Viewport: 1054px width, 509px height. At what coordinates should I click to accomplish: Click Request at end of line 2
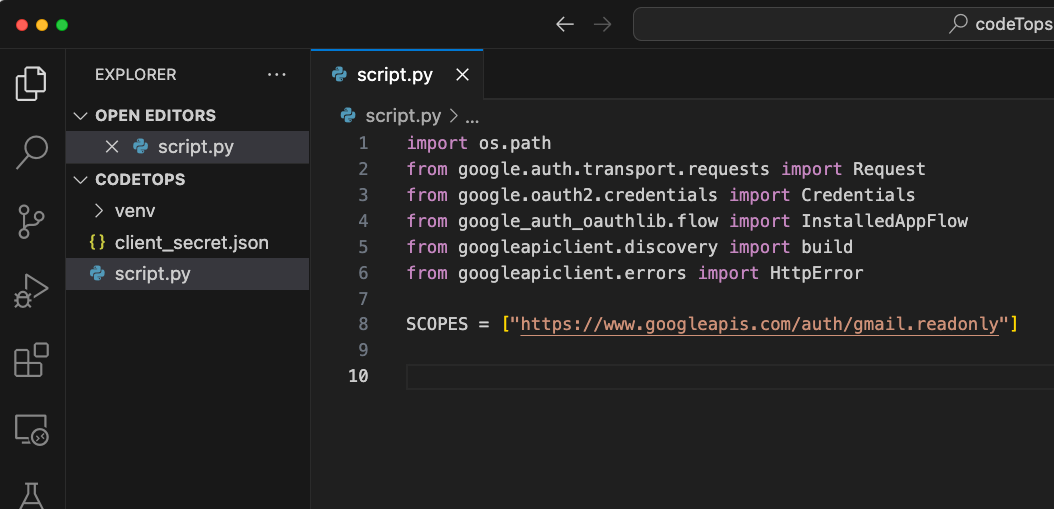click(x=889, y=169)
